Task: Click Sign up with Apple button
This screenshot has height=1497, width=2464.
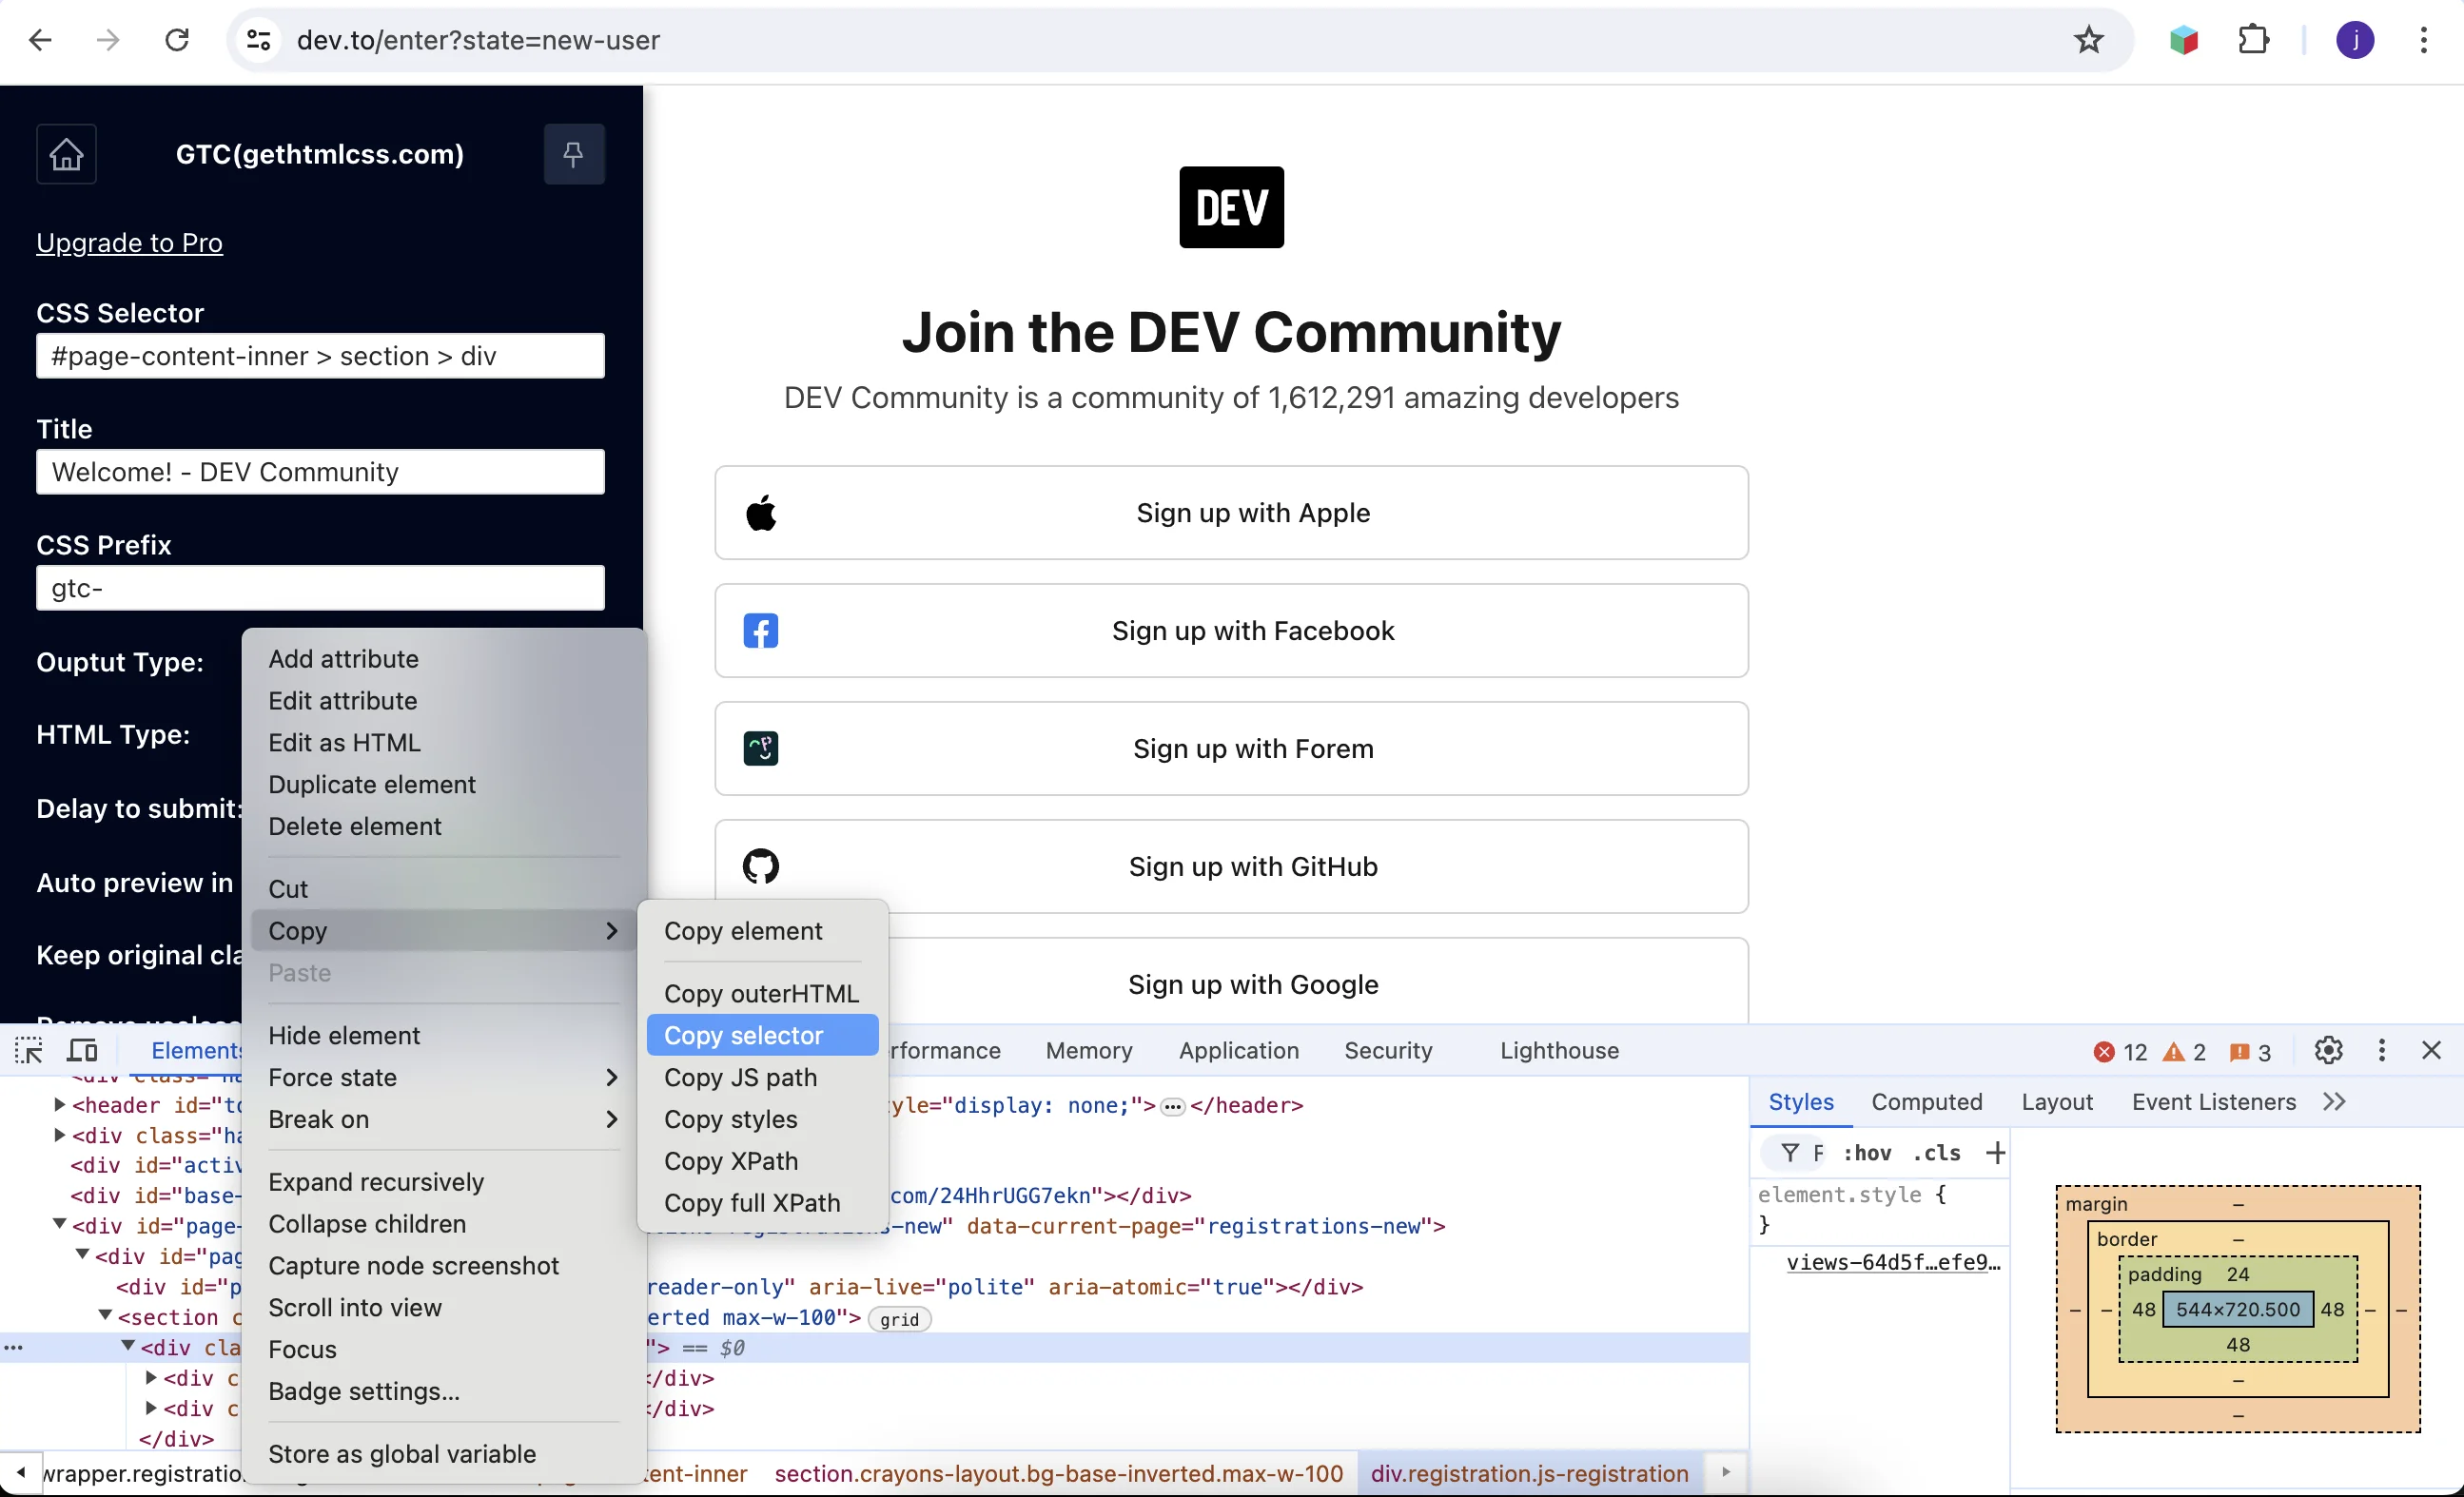Action: coord(1231,513)
